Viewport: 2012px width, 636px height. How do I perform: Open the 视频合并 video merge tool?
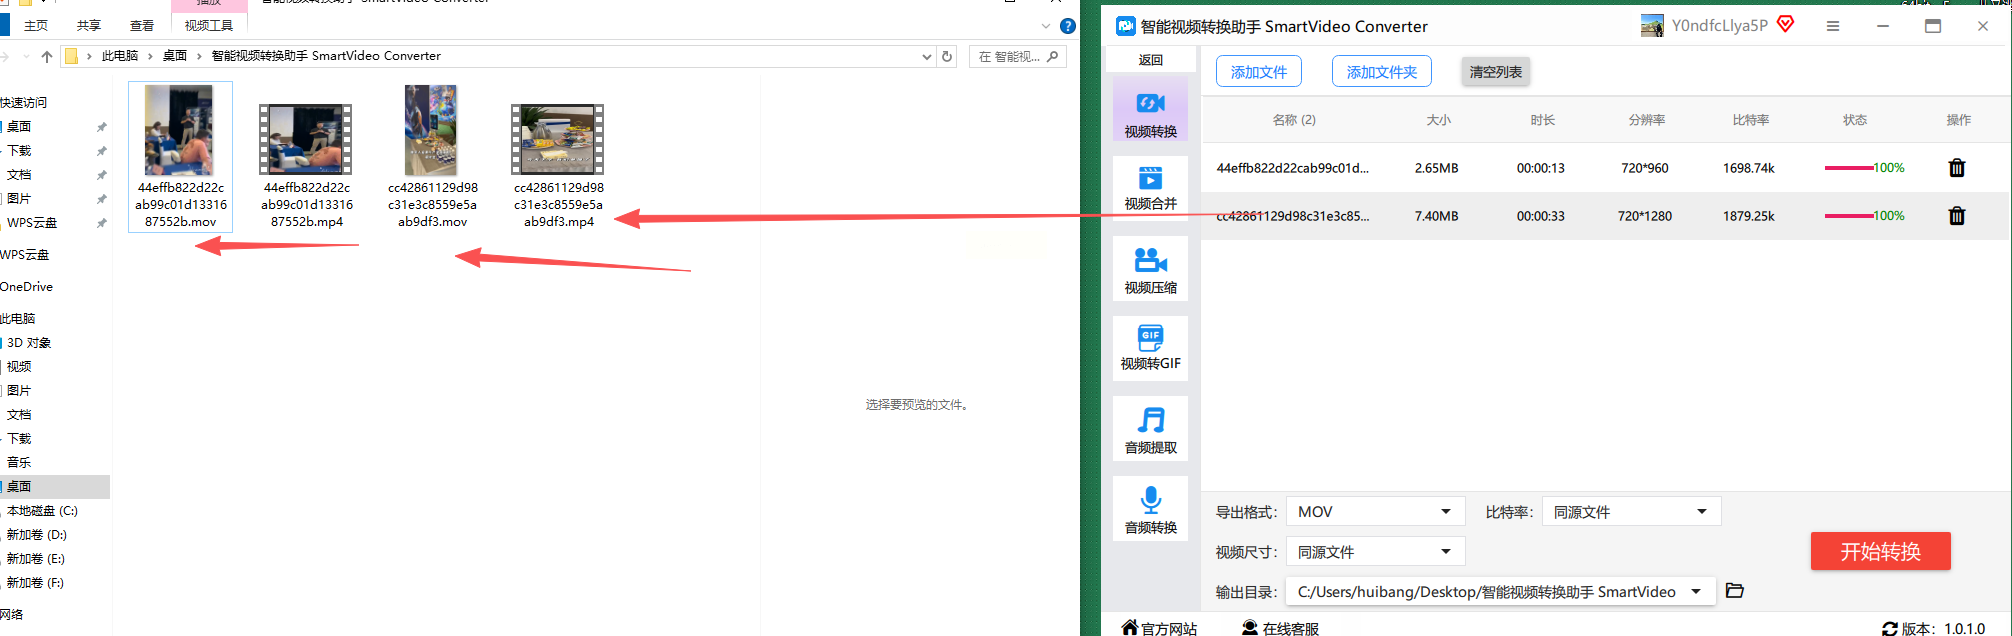[x=1150, y=187]
